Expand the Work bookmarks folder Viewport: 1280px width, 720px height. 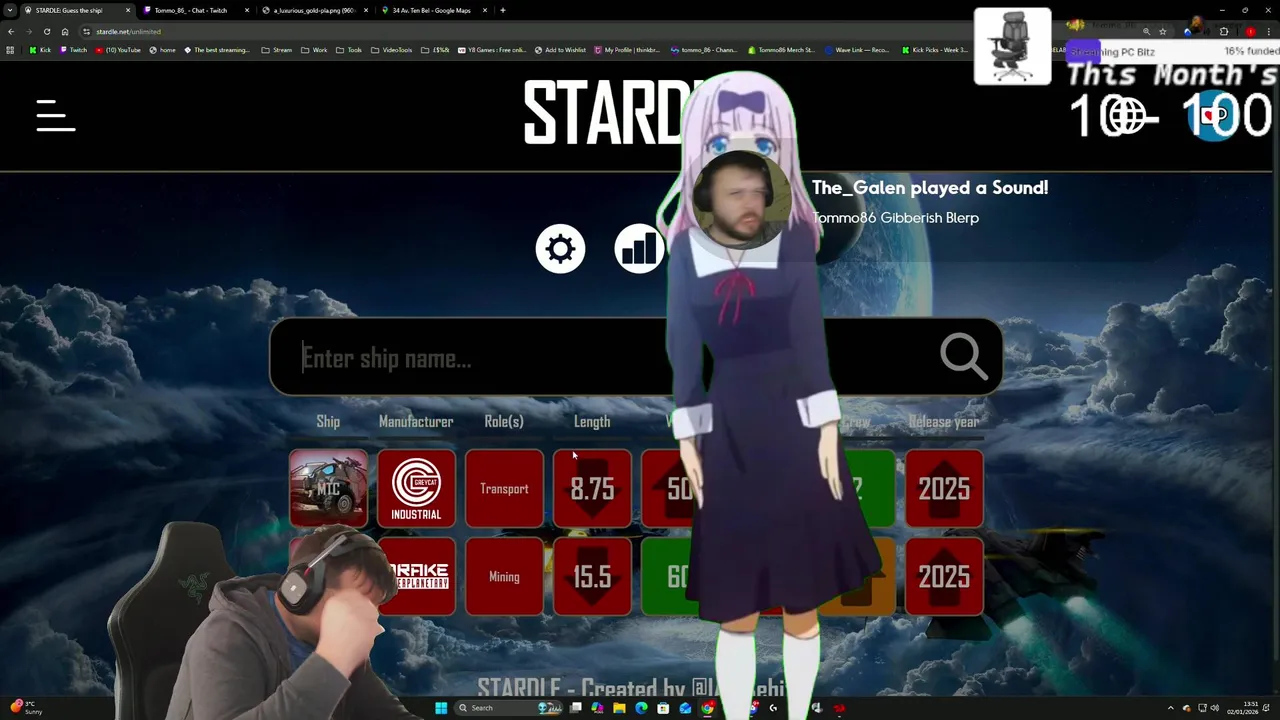coord(314,50)
